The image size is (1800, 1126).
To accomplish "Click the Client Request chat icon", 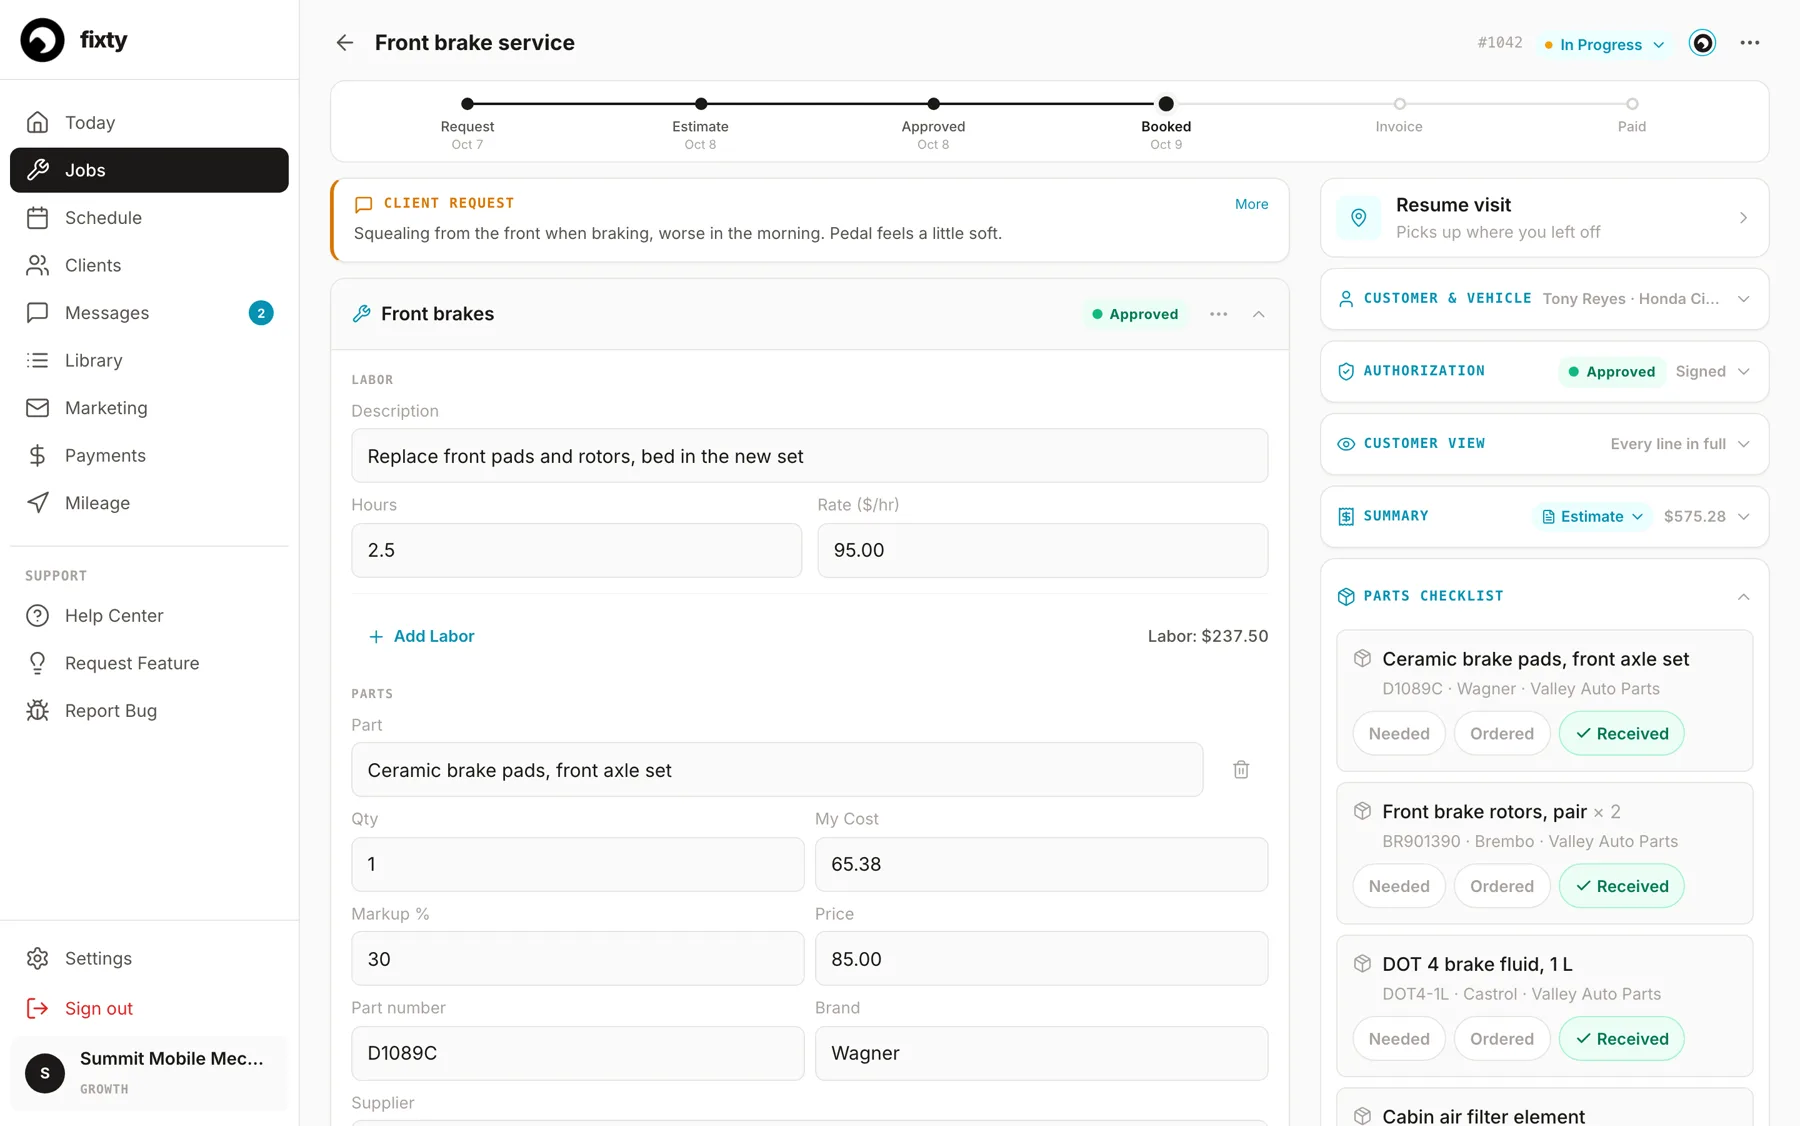I will (363, 204).
